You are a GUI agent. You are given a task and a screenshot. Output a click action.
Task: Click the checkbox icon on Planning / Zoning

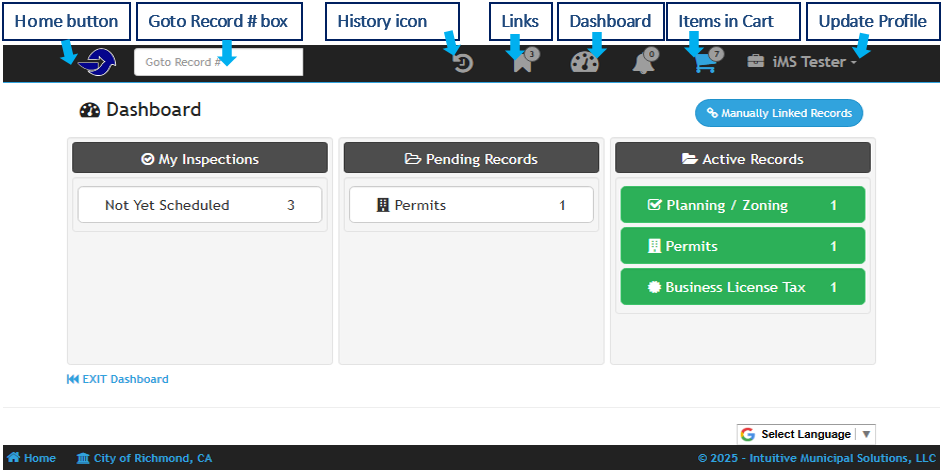tap(654, 205)
